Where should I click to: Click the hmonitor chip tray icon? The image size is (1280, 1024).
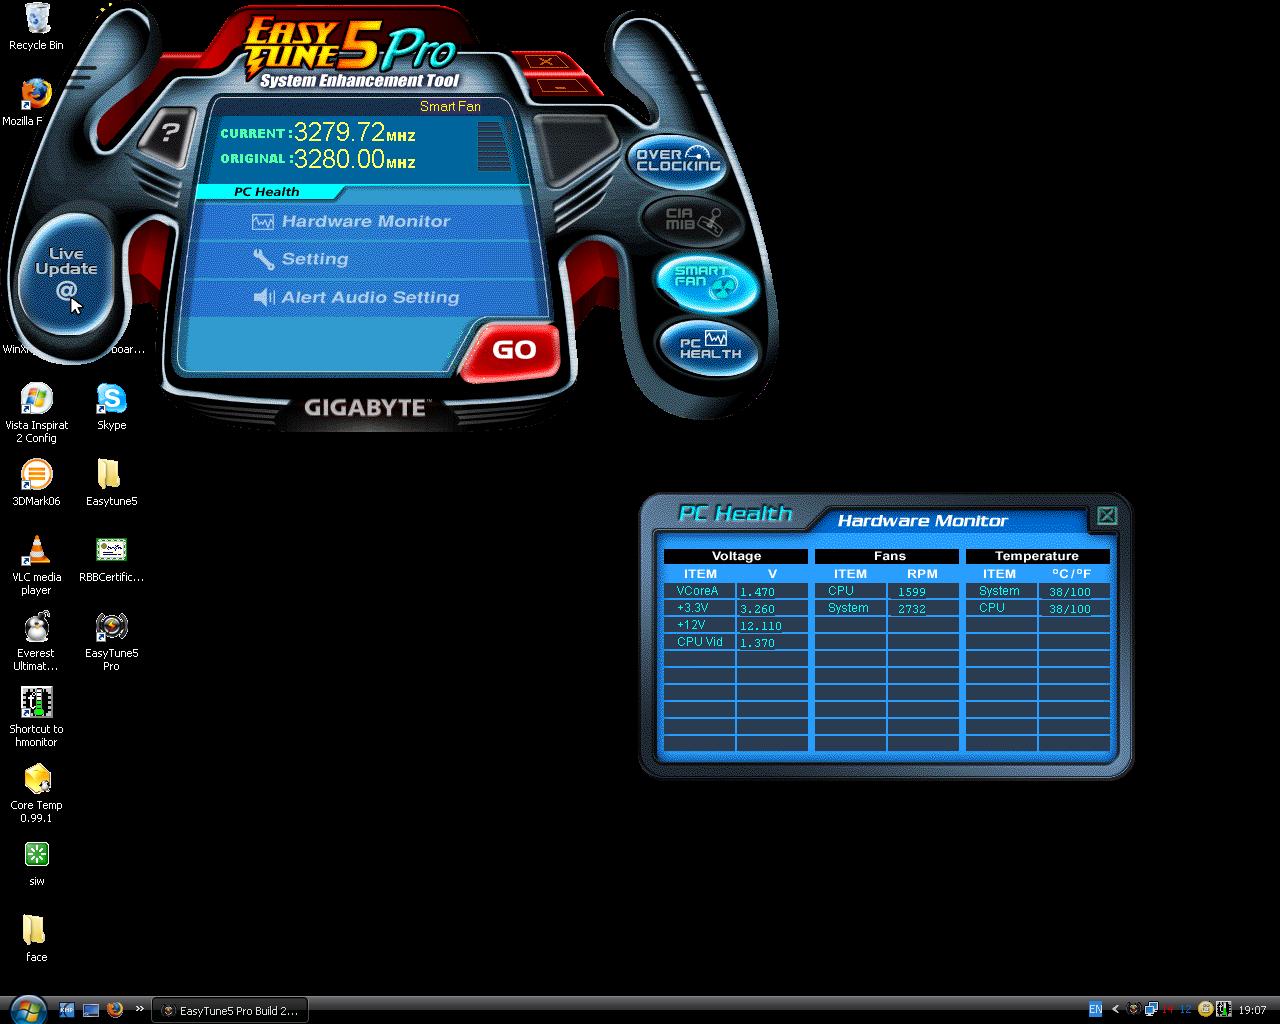coord(1222,1010)
